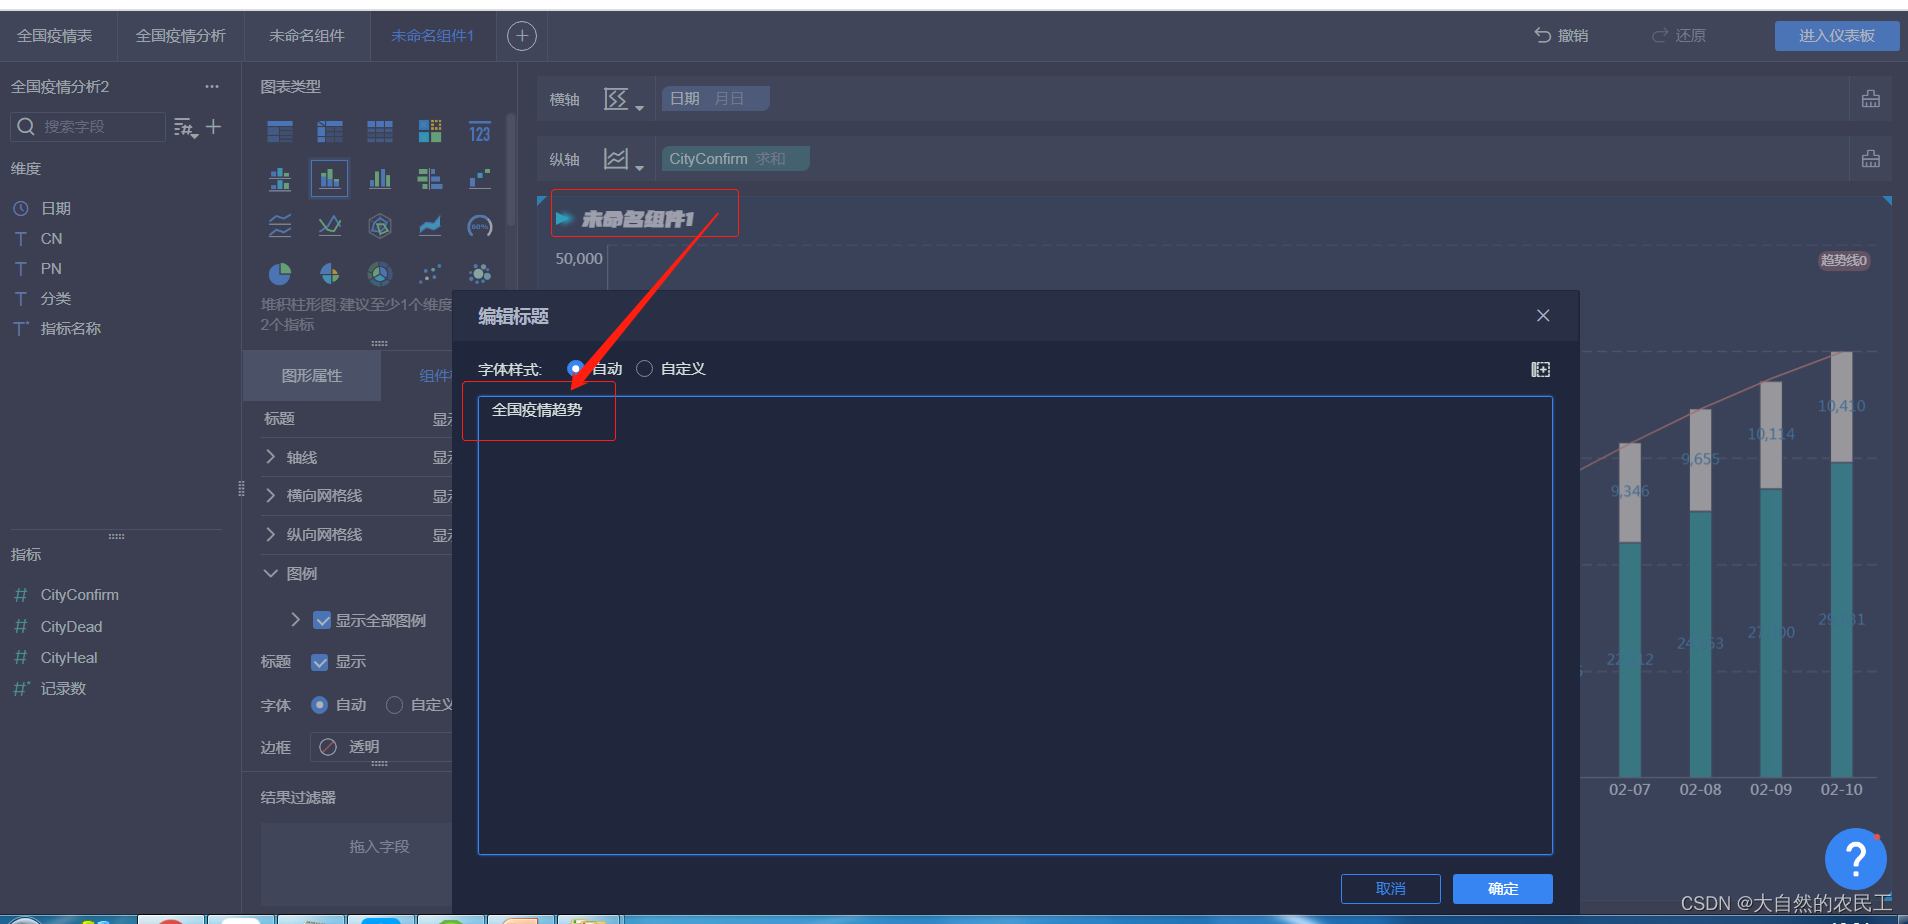Select the bubble chart type

point(480,273)
